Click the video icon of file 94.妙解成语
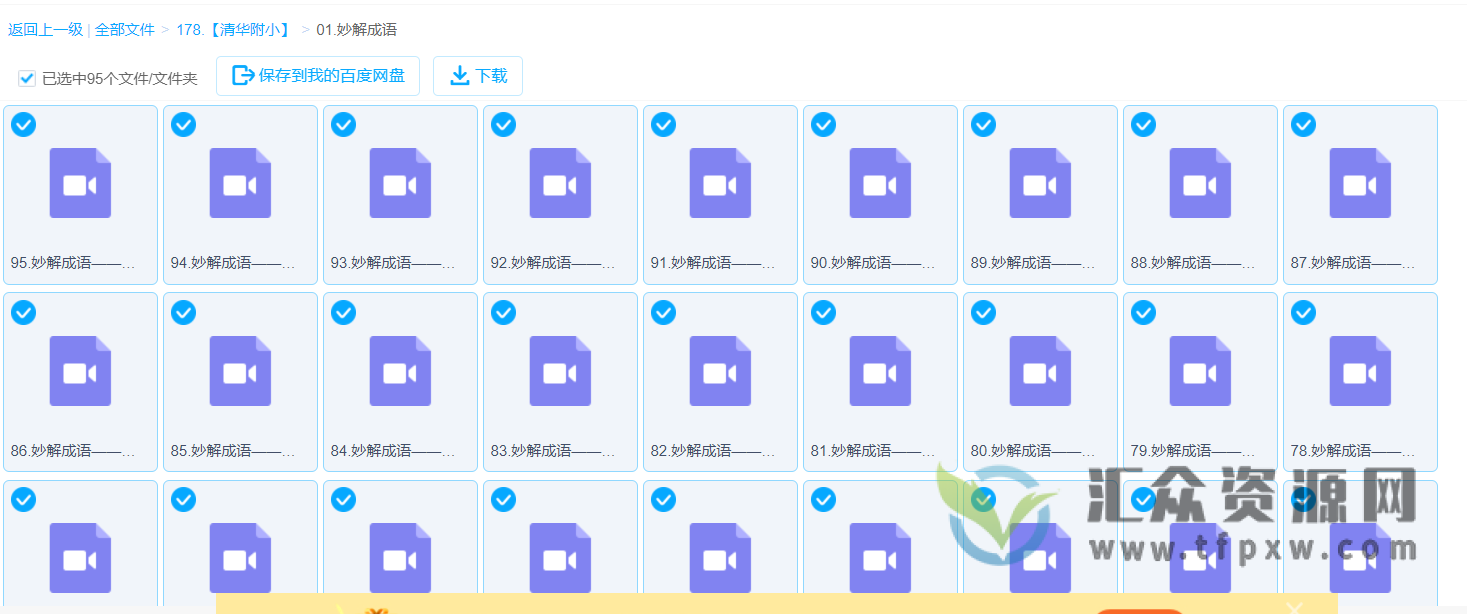Screen dimensions: 1467x614 pyautogui.click(x=240, y=183)
